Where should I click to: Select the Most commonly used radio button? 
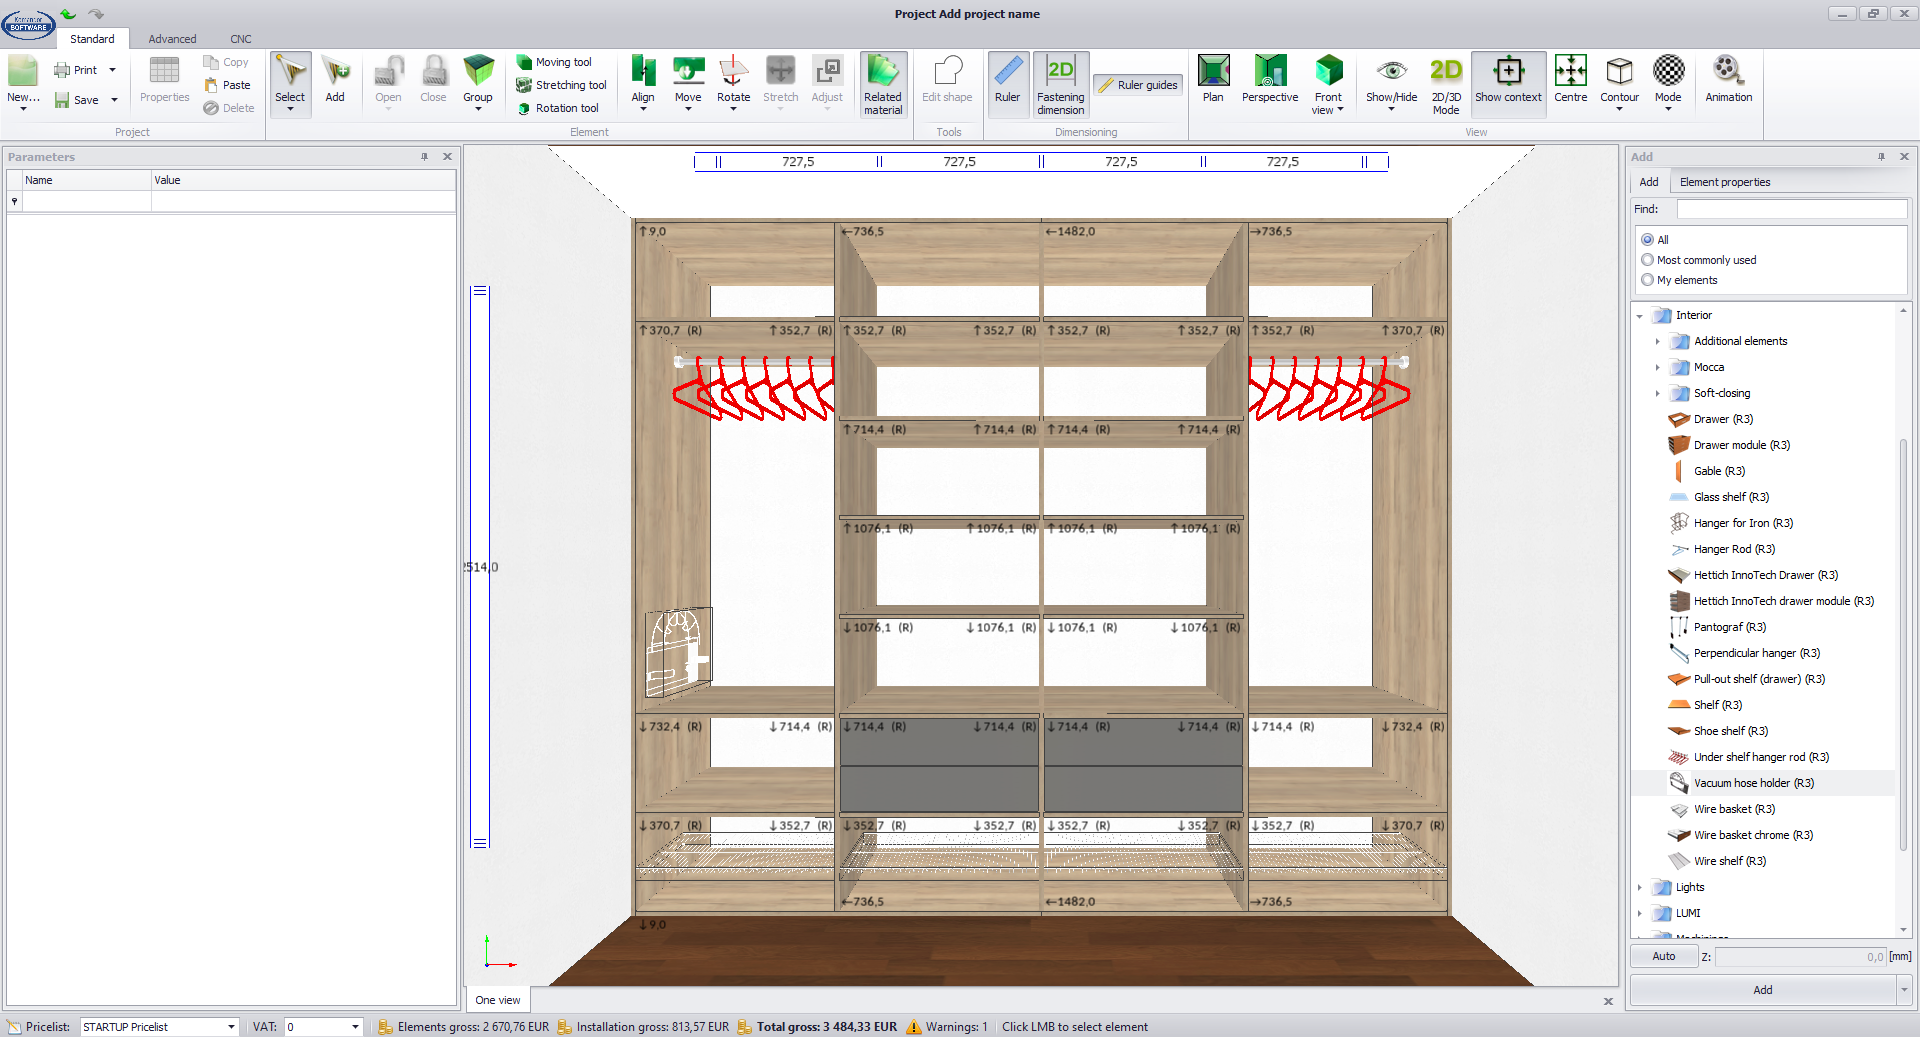(x=1648, y=260)
